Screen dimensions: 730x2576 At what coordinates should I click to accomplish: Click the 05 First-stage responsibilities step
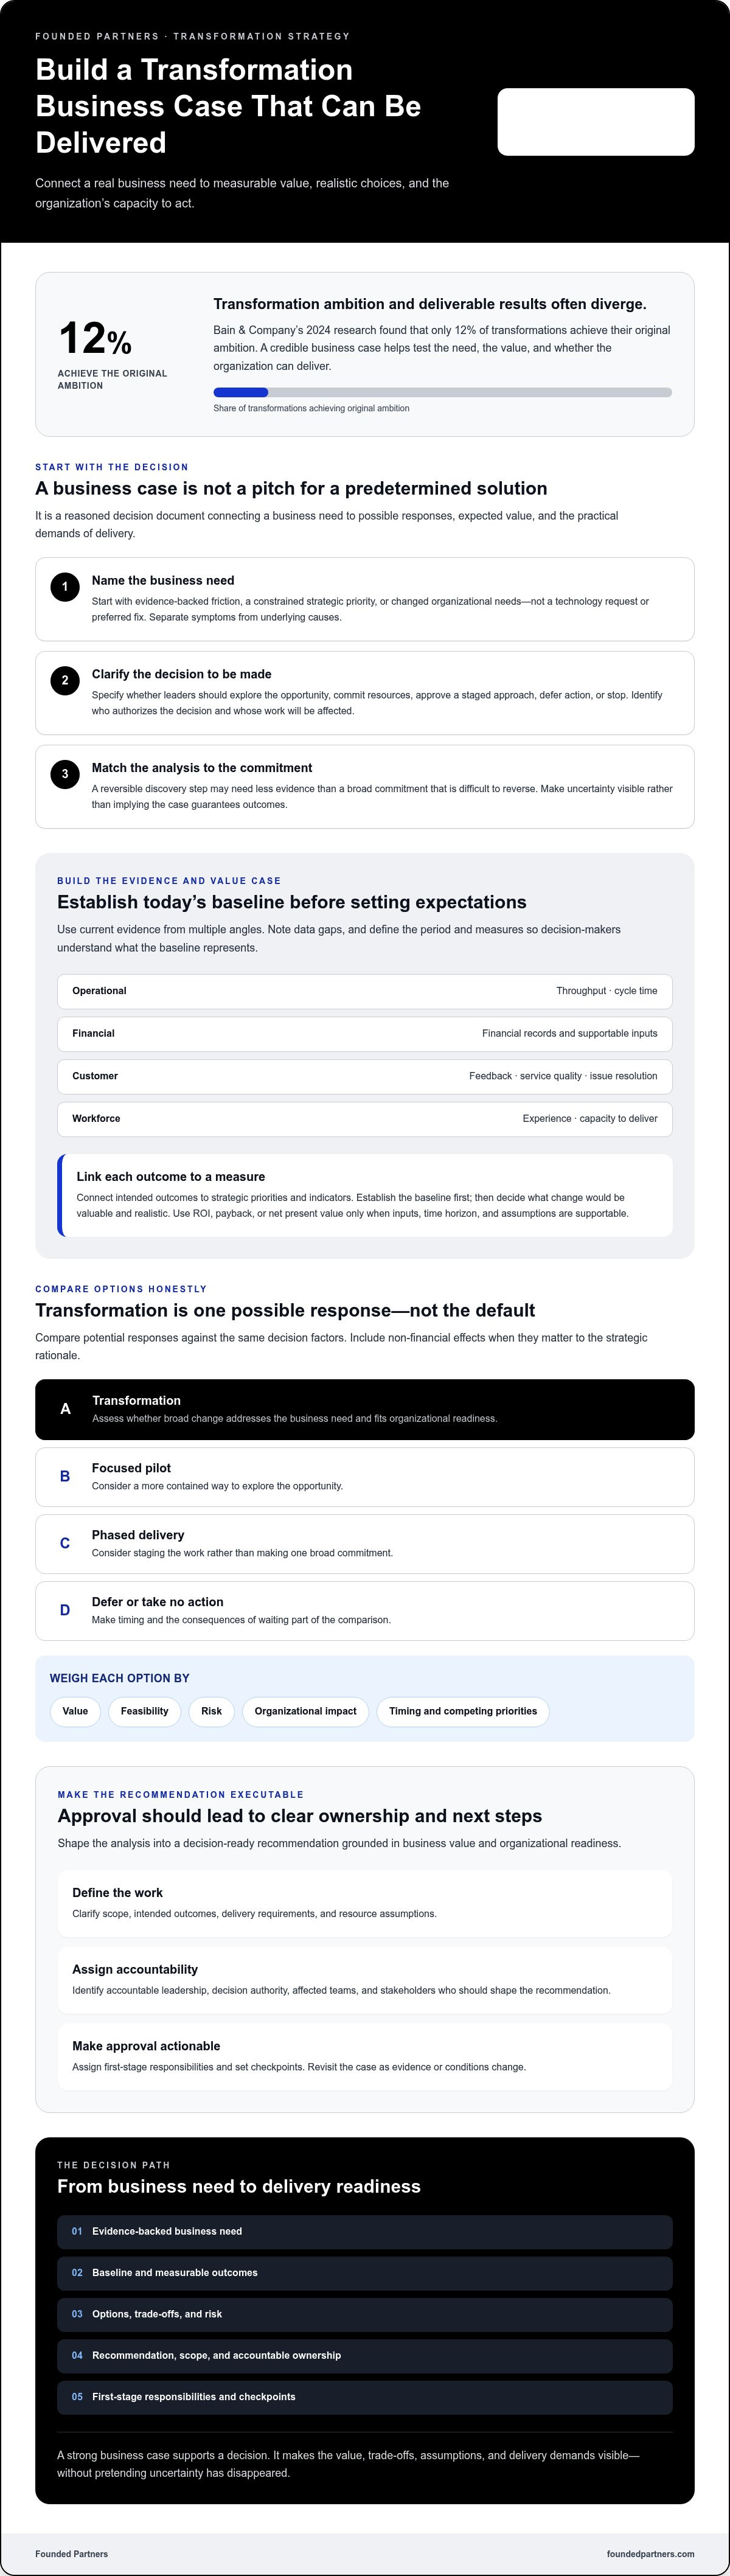pyautogui.click(x=365, y=2397)
